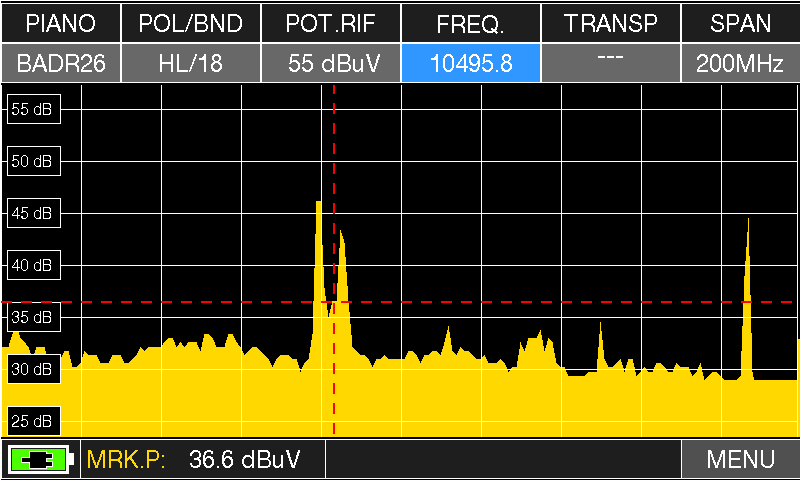Select the POL/BND header cell
The height and width of the screenshot is (480, 800).
click(x=191, y=23)
